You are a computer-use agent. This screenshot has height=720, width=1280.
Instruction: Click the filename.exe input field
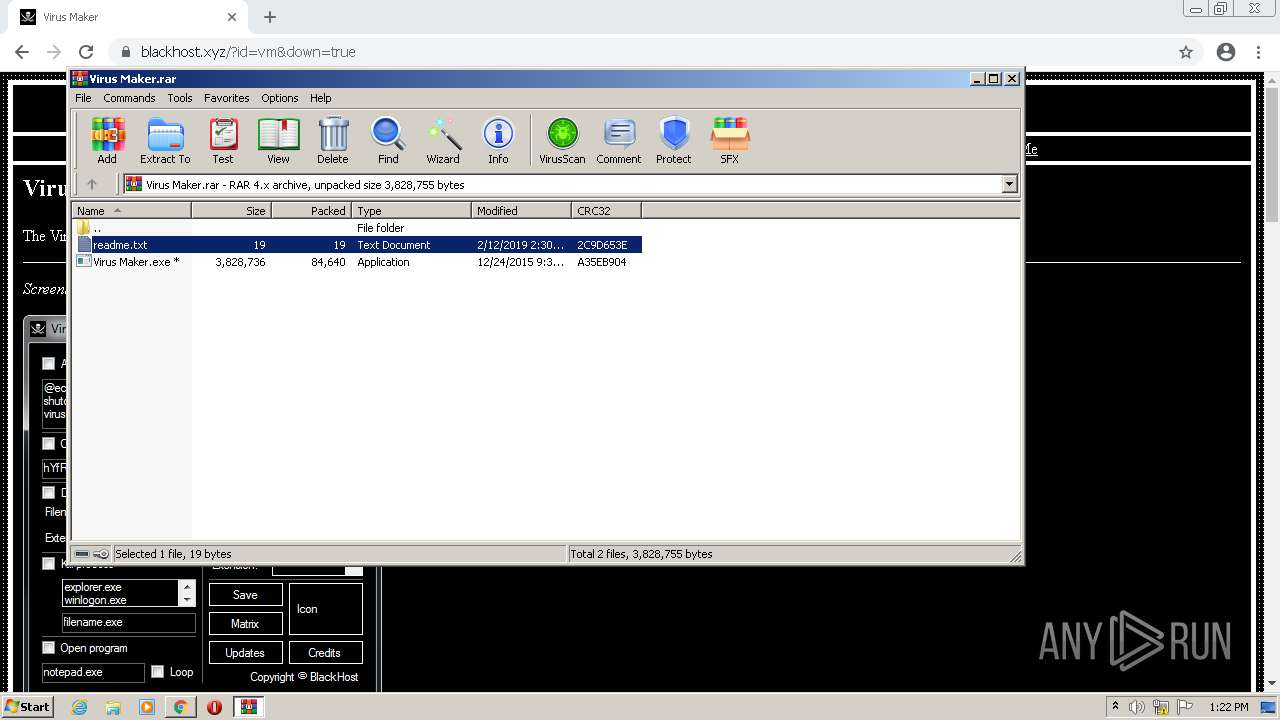[129, 622]
